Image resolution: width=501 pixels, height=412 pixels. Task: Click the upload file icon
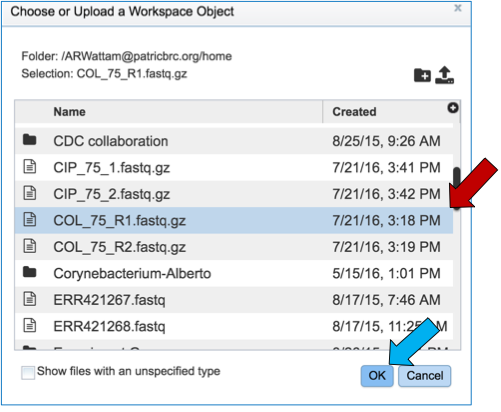coord(445,75)
